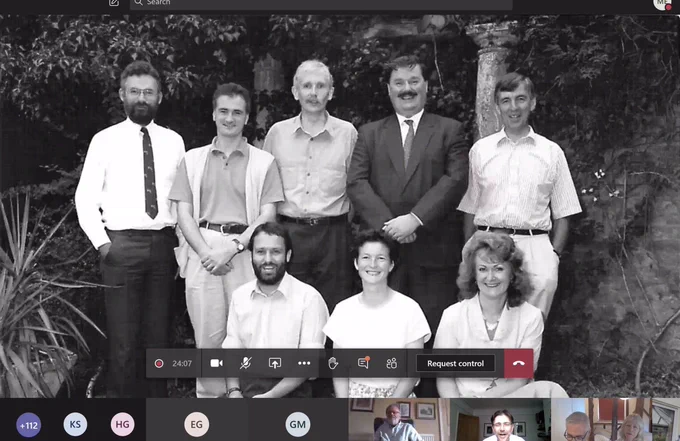The image size is (680, 441).
Task: Open the profile avatar at top right
Action: coord(662,4)
